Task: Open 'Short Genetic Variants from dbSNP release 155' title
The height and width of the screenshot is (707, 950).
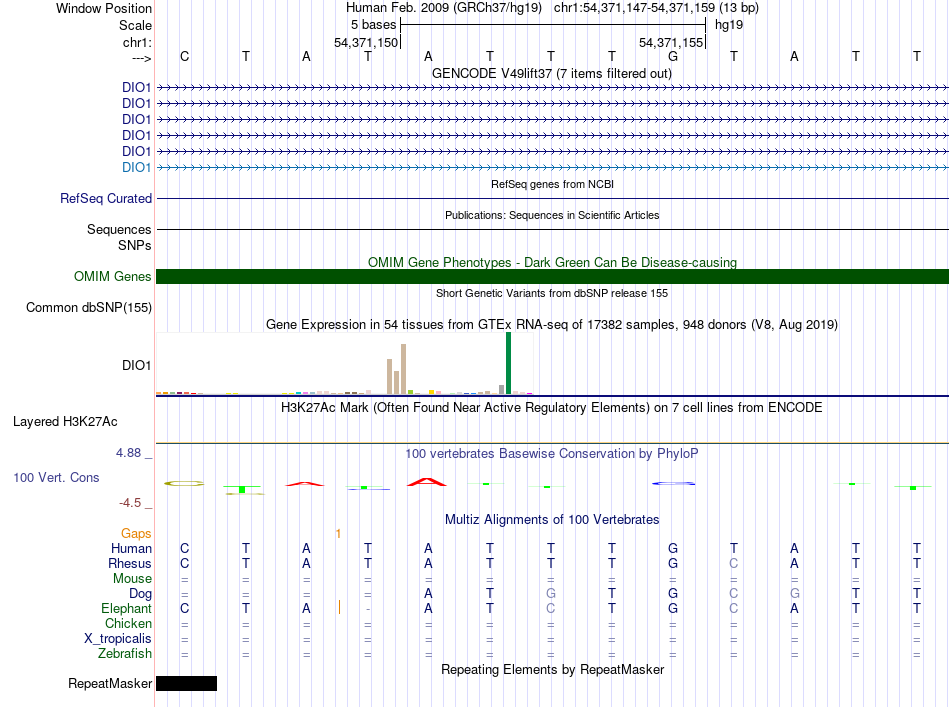Action: tap(552, 293)
